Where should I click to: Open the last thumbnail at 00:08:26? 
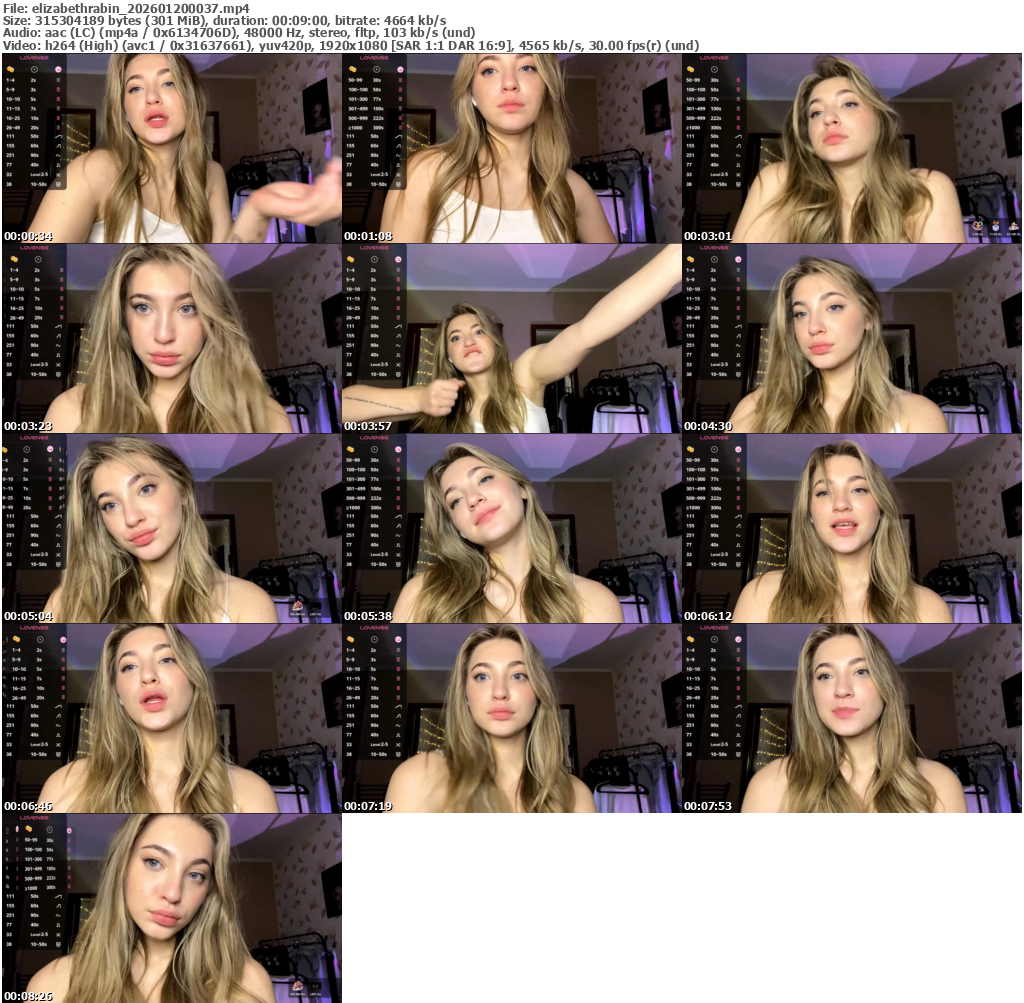click(172, 908)
